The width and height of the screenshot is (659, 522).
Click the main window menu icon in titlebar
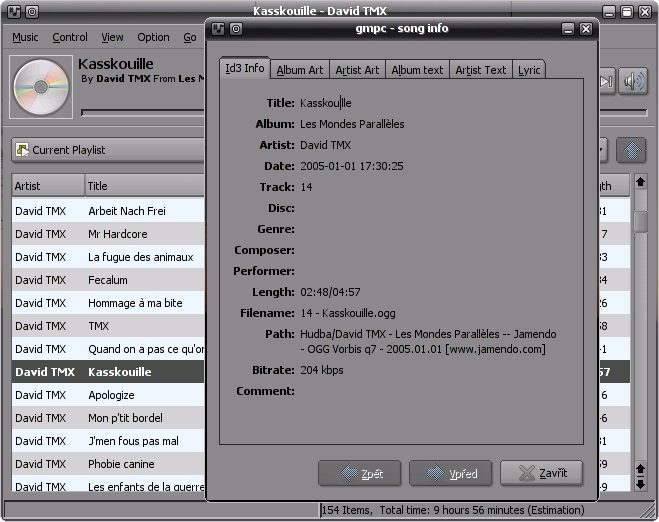point(14,11)
